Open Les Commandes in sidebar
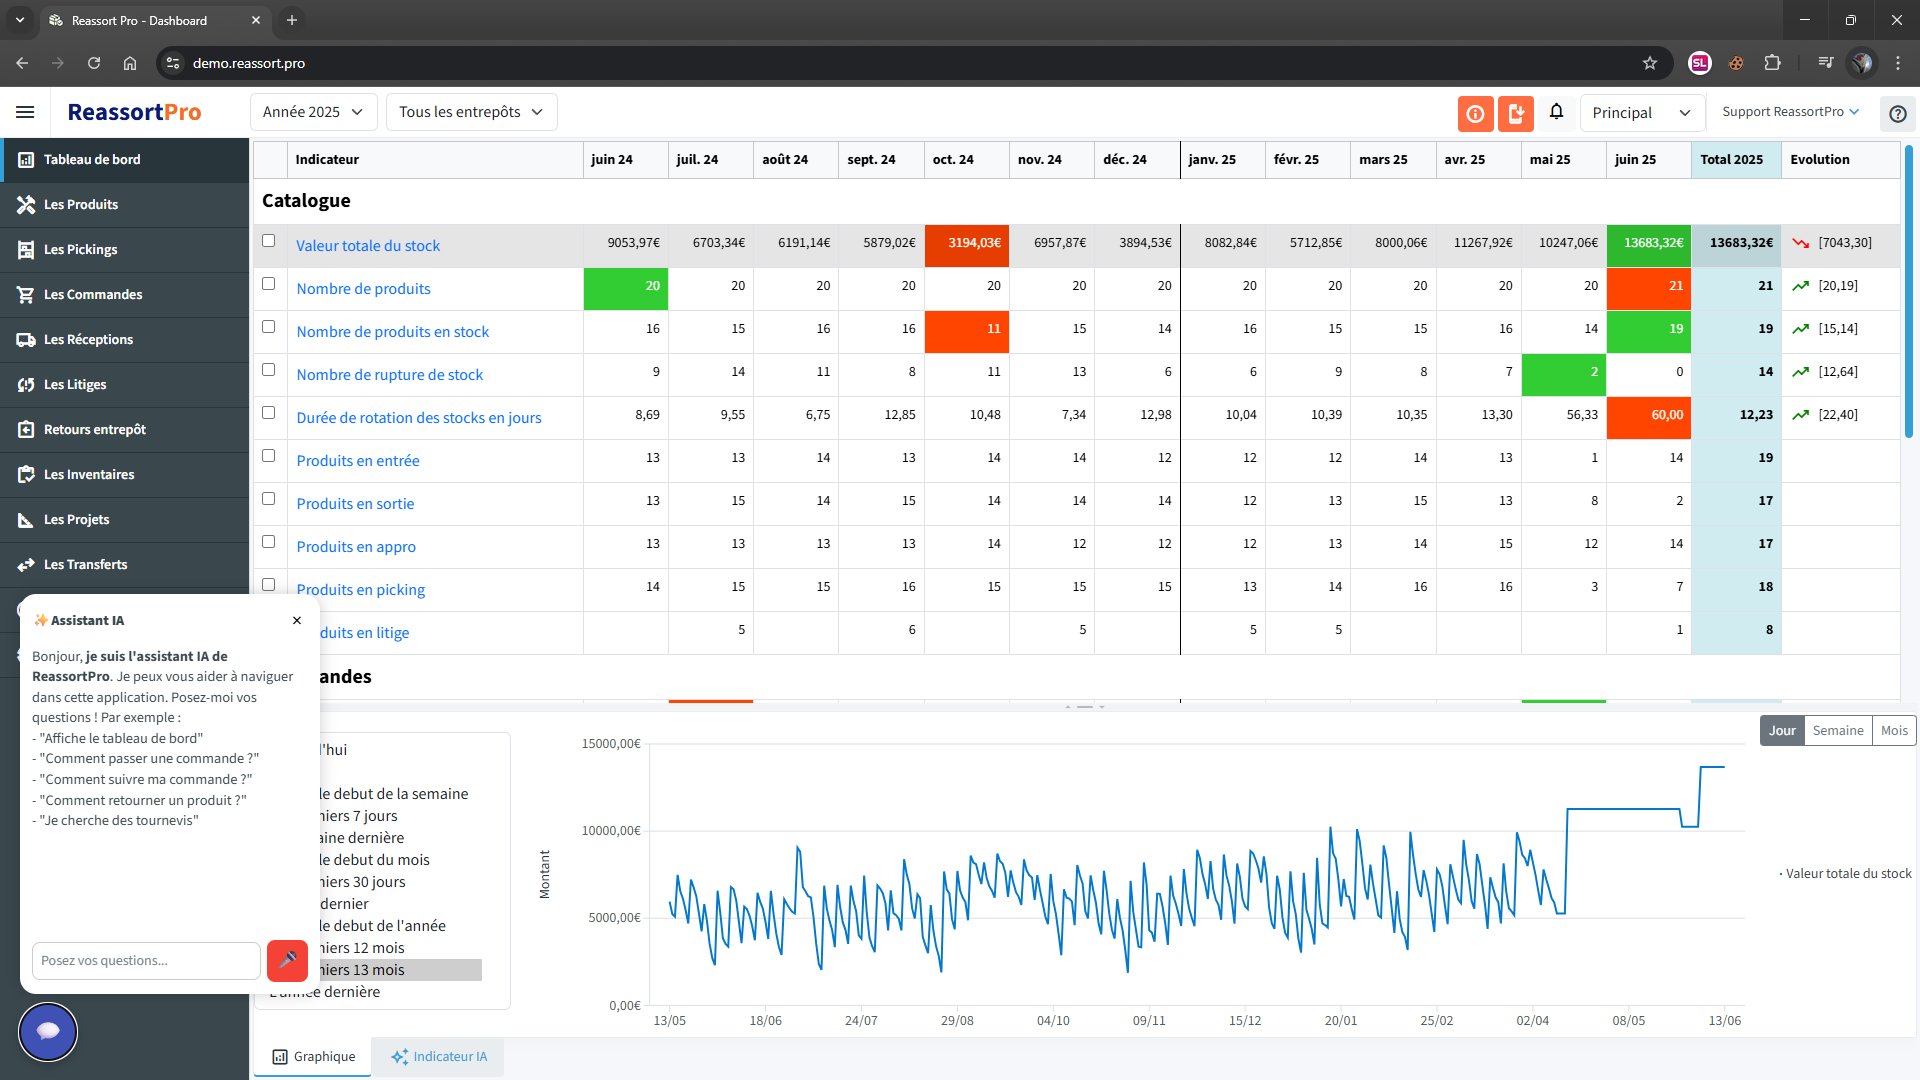1920x1080 pixels. click(93, 294)
